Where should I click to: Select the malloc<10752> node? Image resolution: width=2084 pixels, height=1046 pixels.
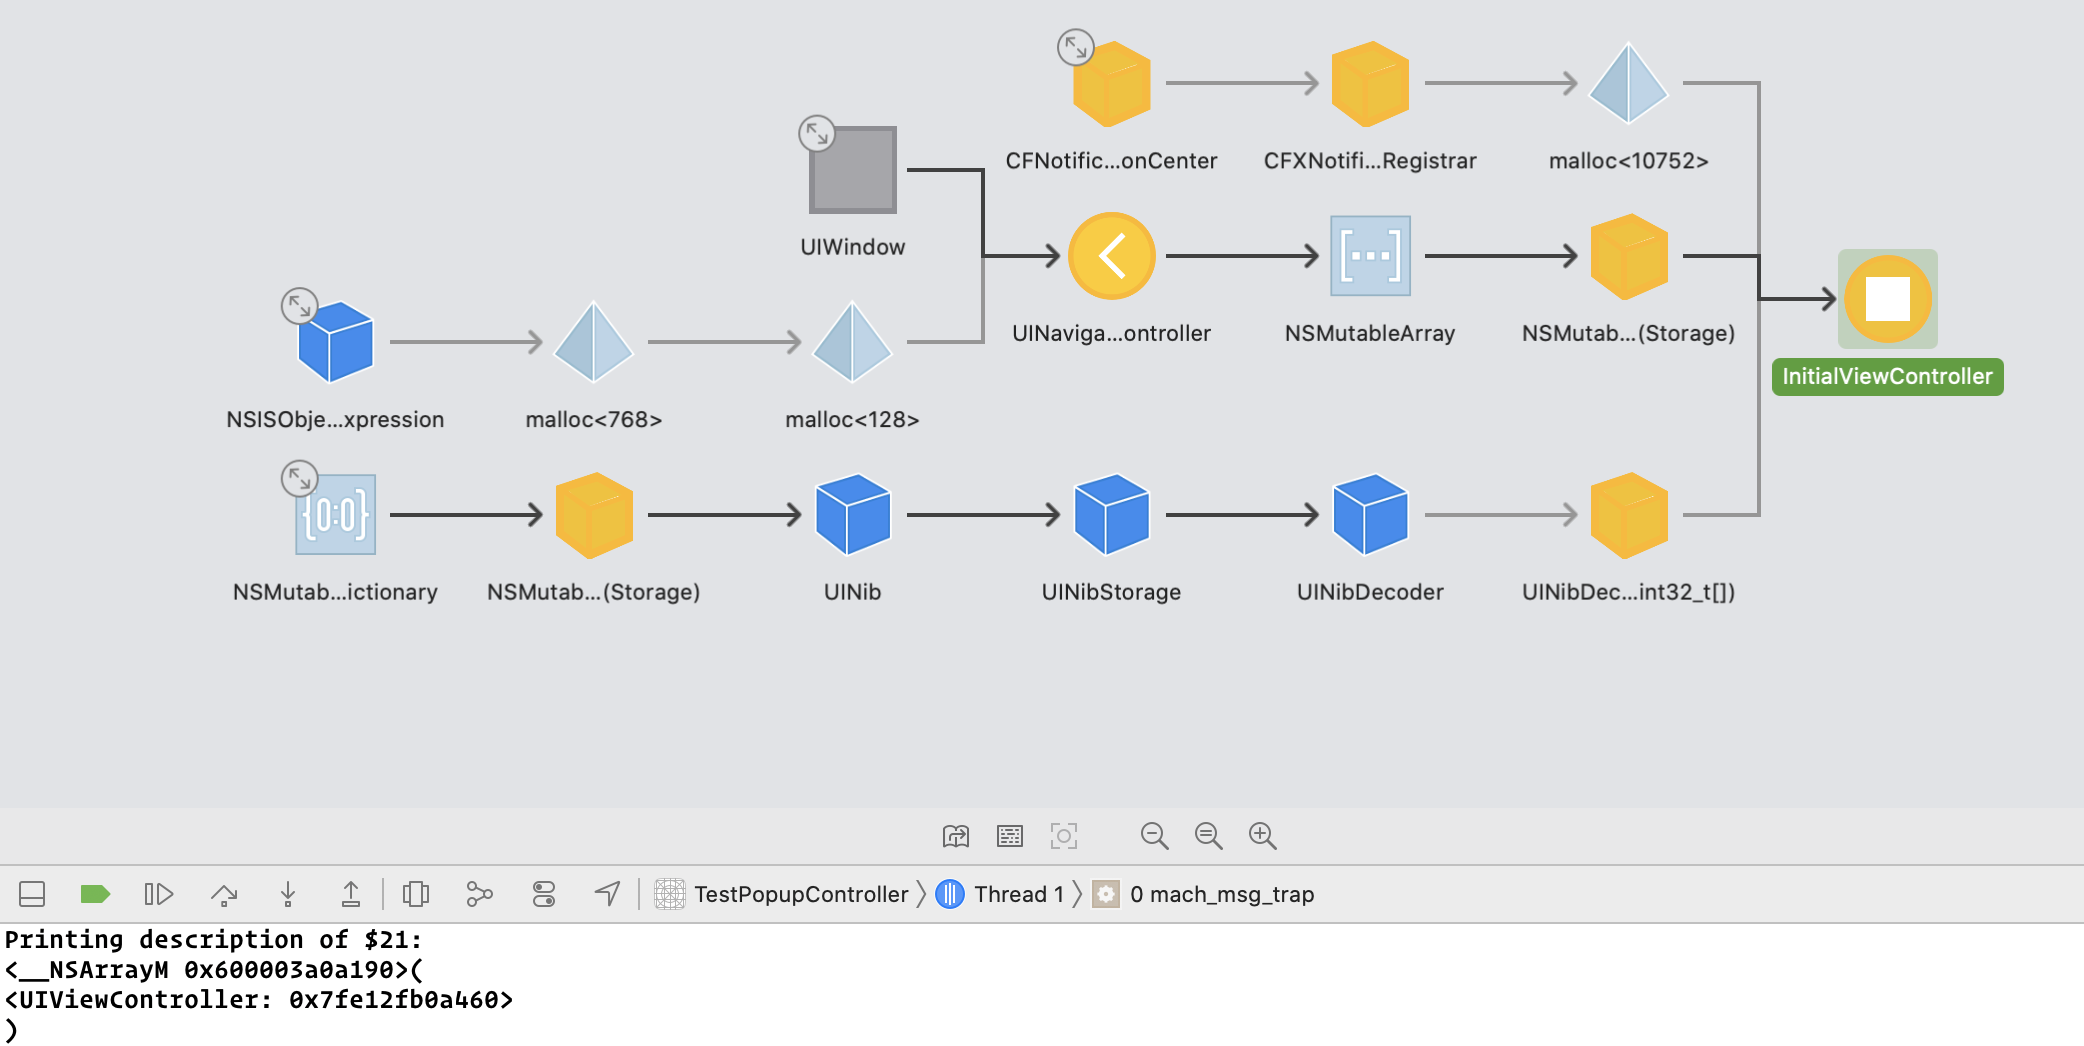coord(1629,84)
